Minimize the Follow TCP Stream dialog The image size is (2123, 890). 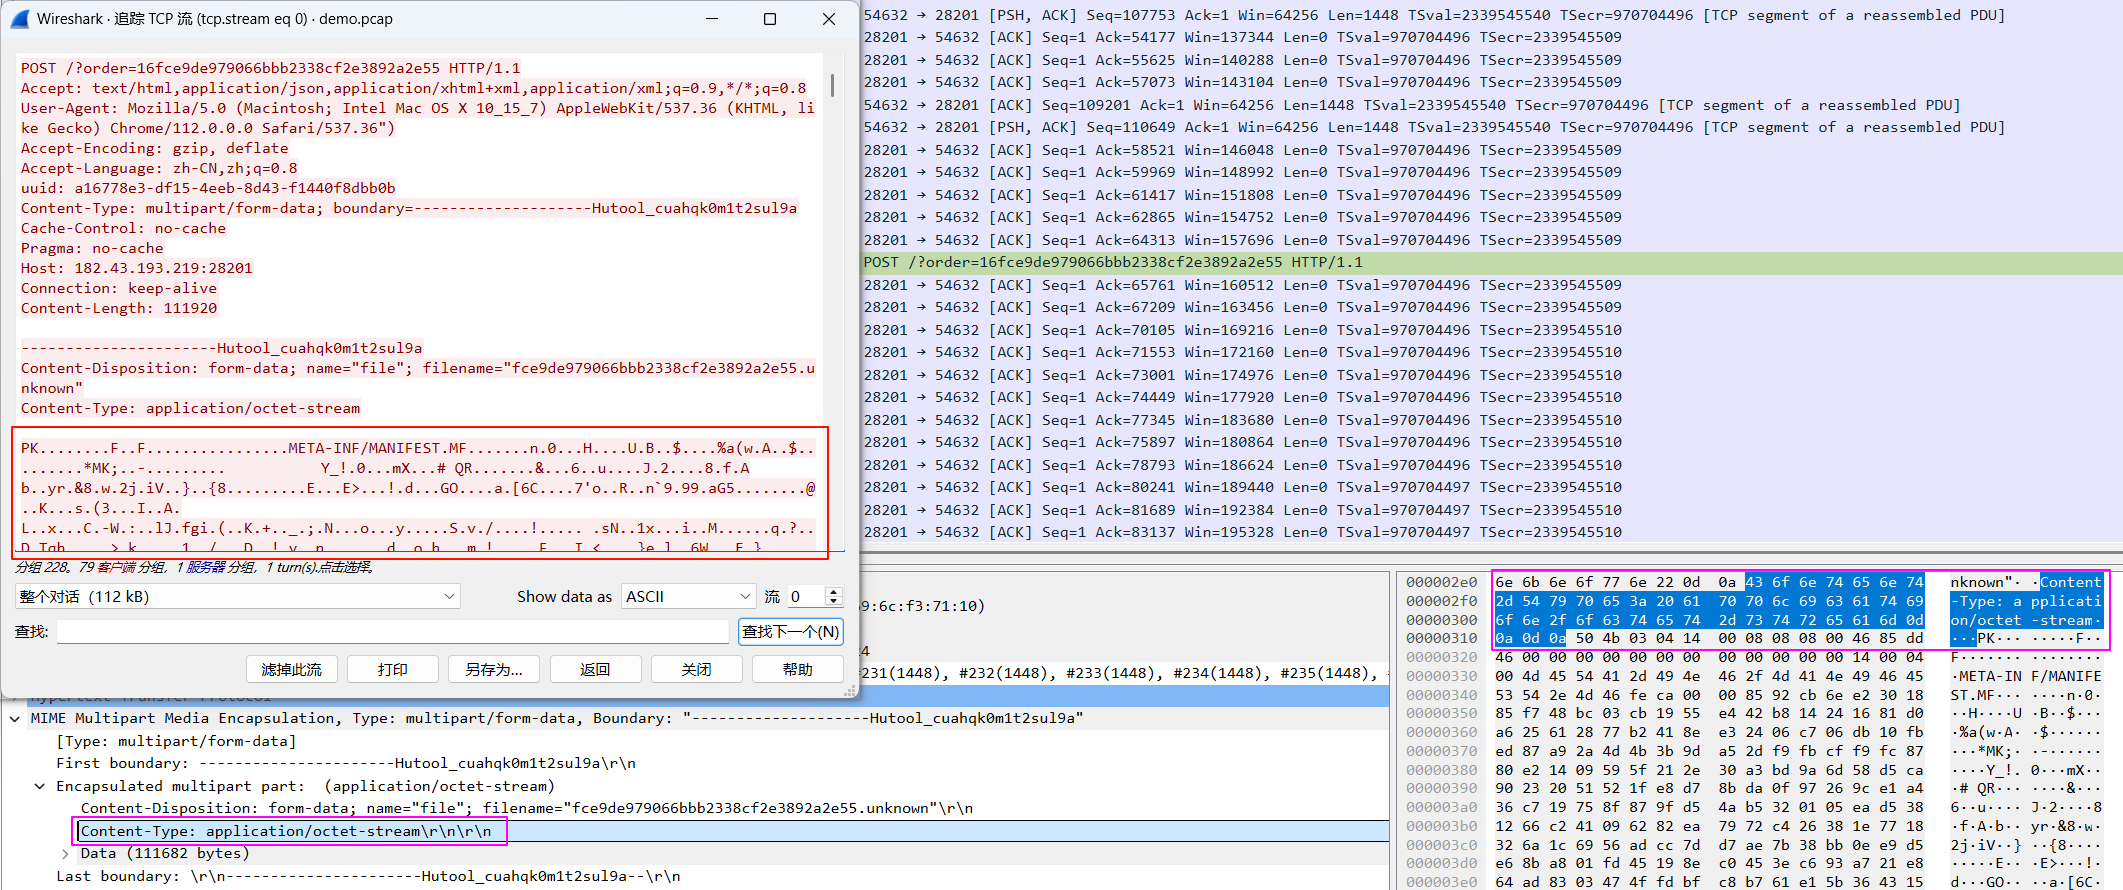(712, 19)
